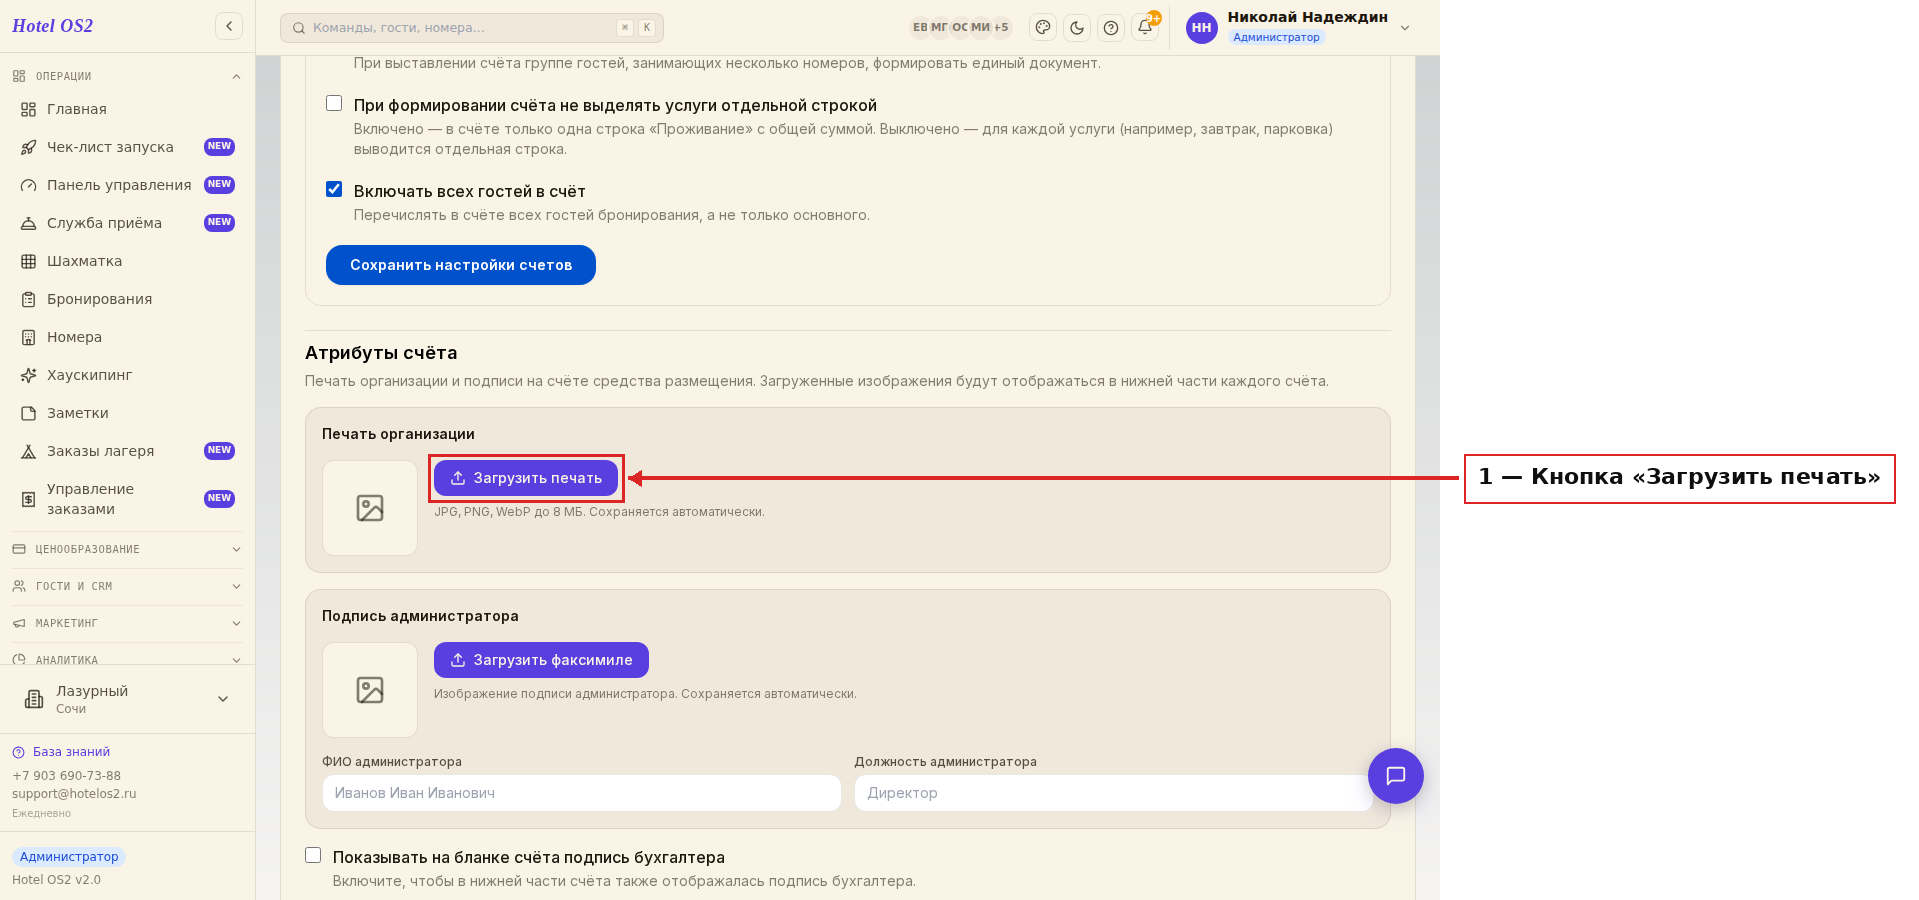
Task: Toggle dark mode moon icon
Action: (x=1077, y=28)
